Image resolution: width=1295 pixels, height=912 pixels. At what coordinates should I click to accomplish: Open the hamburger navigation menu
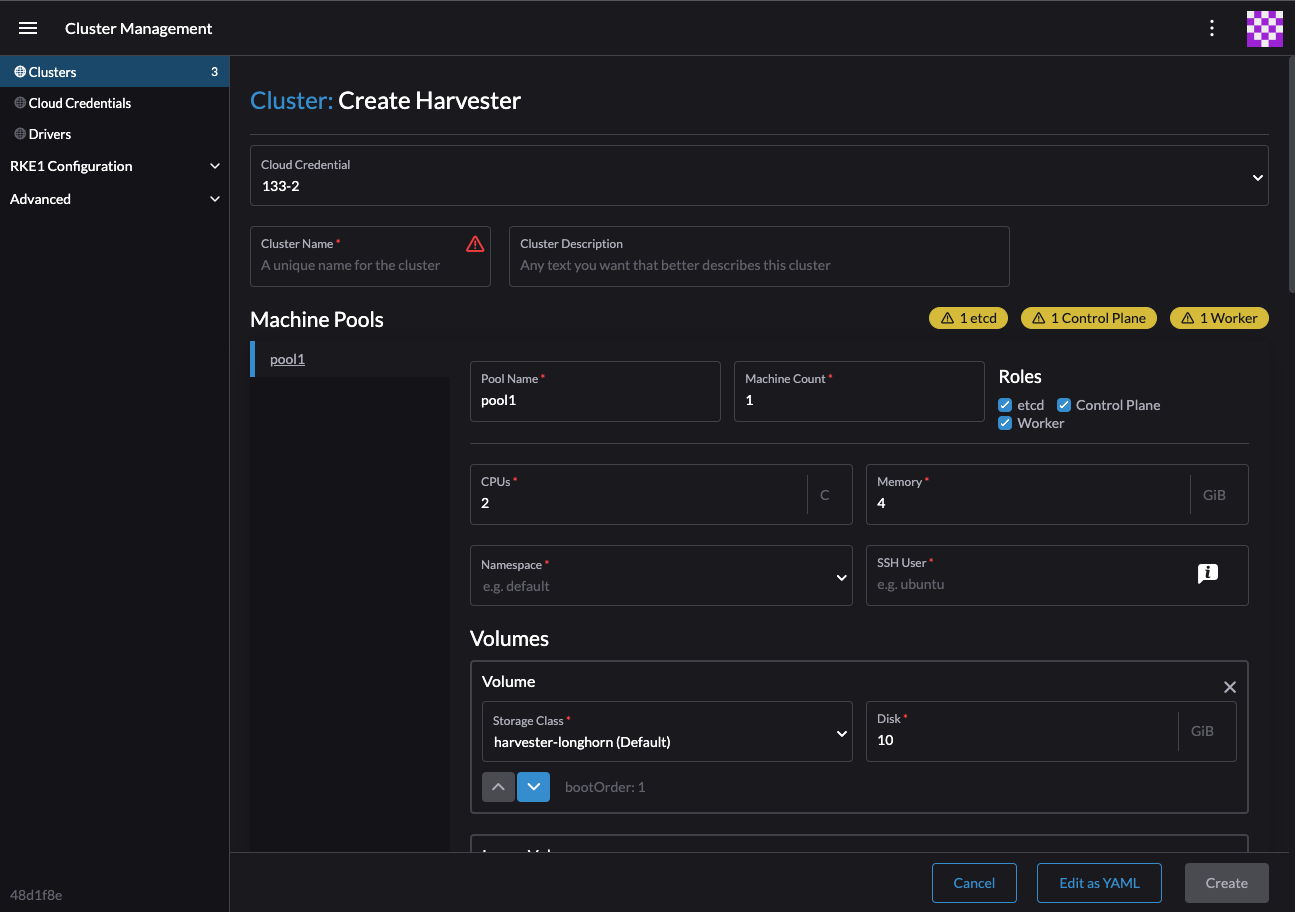tap(27, 28)
